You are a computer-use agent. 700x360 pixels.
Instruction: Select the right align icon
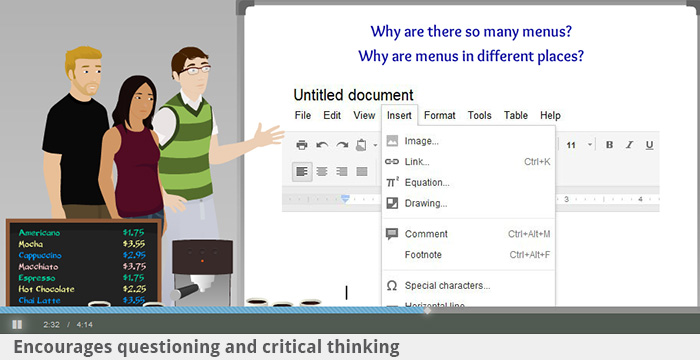[x=342, y=171]
